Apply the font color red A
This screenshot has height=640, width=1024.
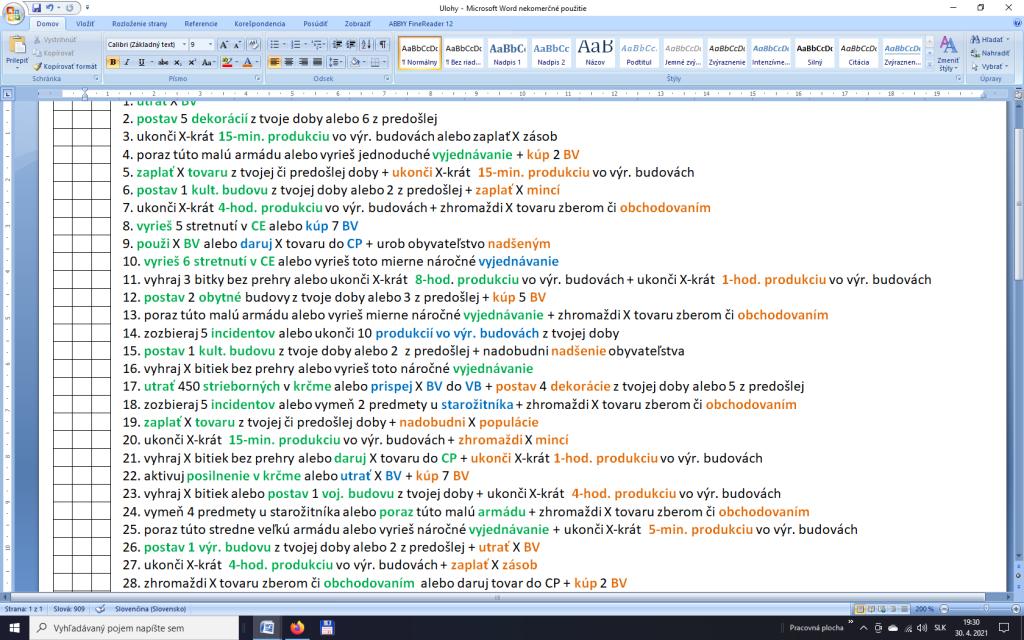248,62
